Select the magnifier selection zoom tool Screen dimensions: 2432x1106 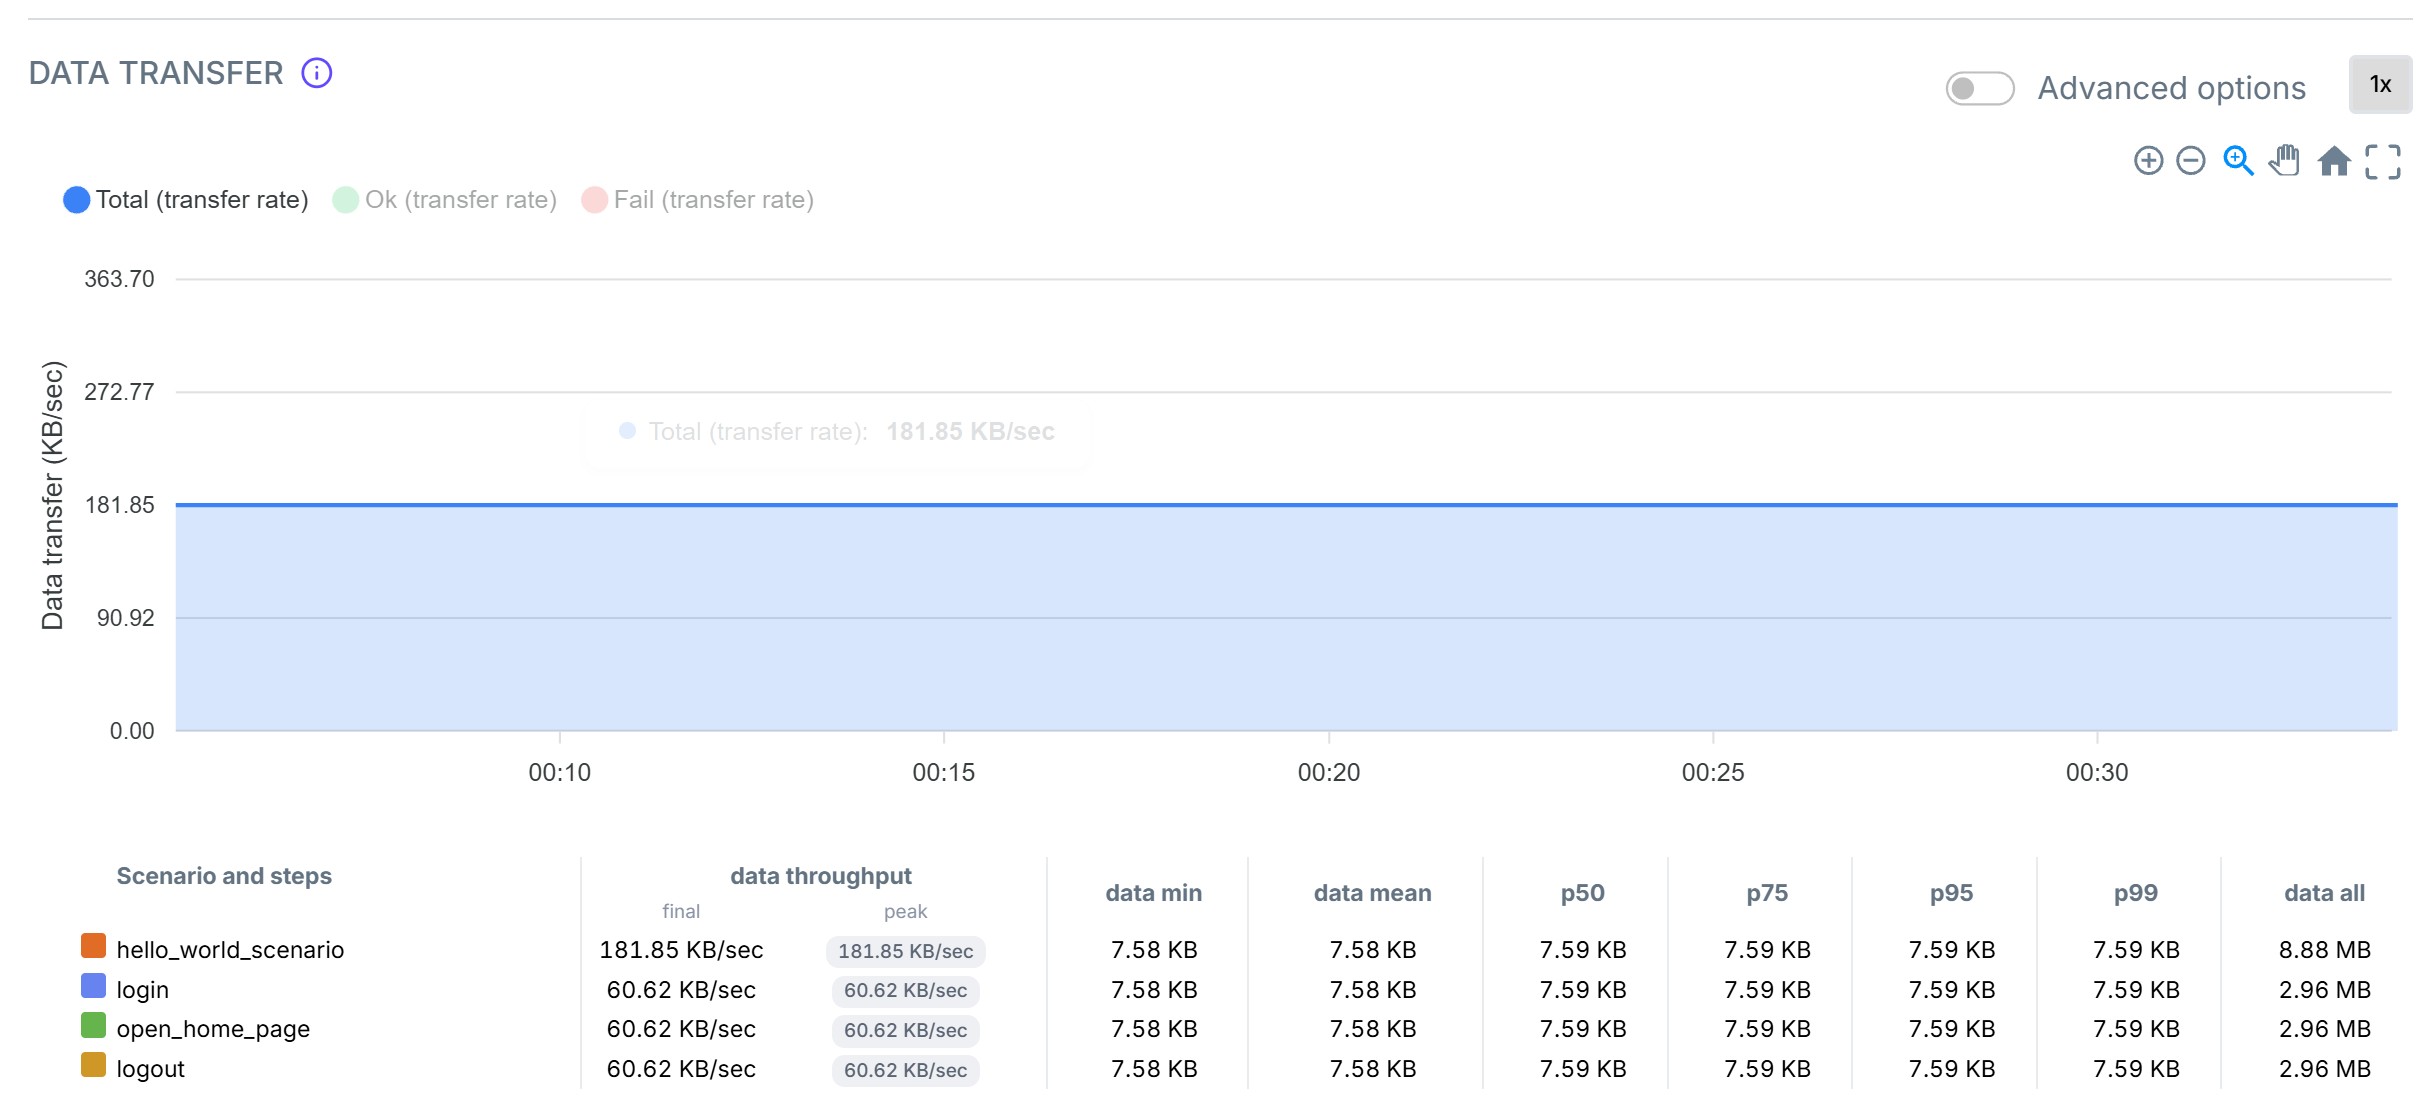[x=2238, y=161]
